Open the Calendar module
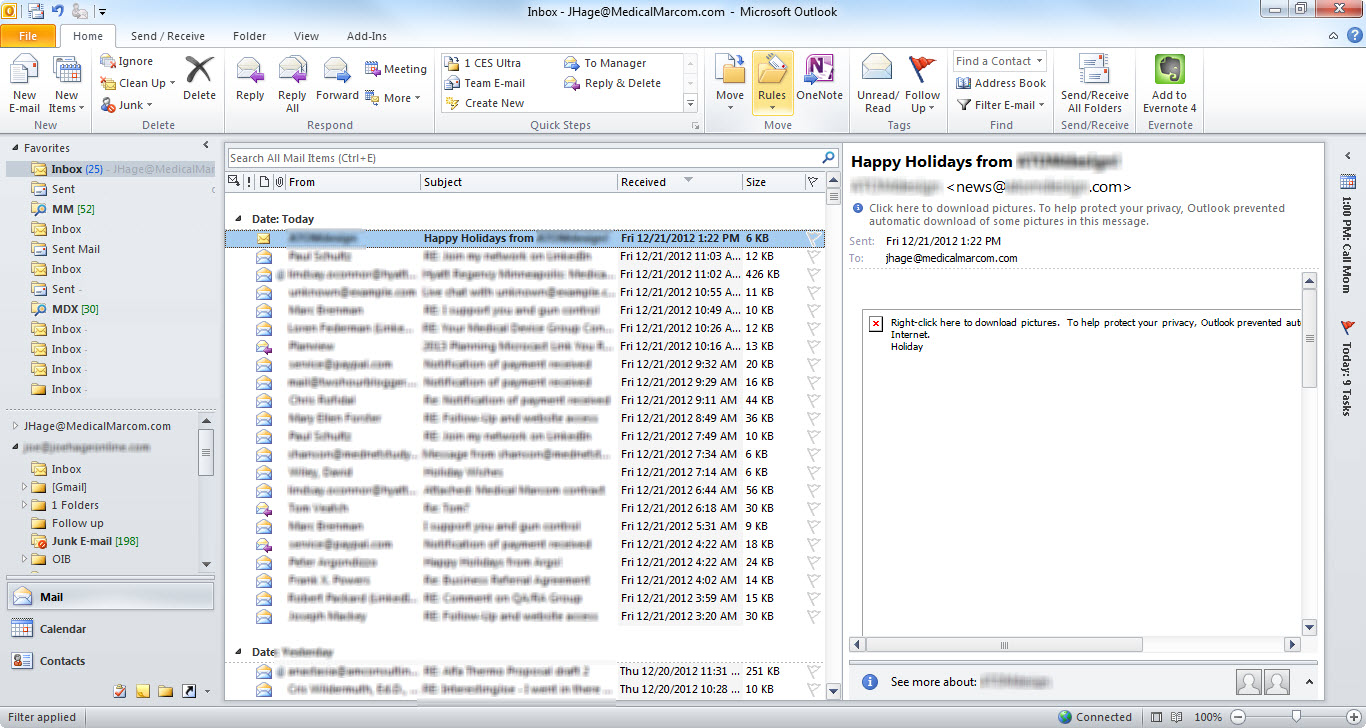1366x728 pixels. 109,629
